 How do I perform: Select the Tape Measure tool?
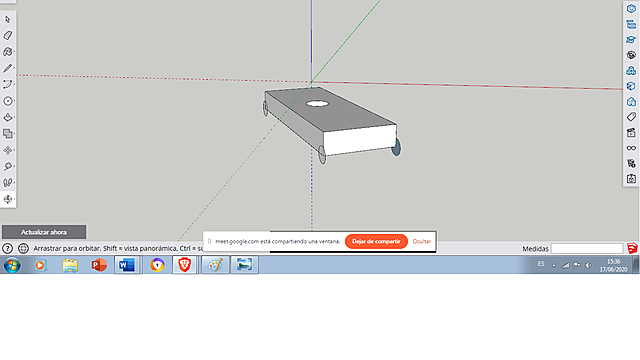[x=8, y=167]
